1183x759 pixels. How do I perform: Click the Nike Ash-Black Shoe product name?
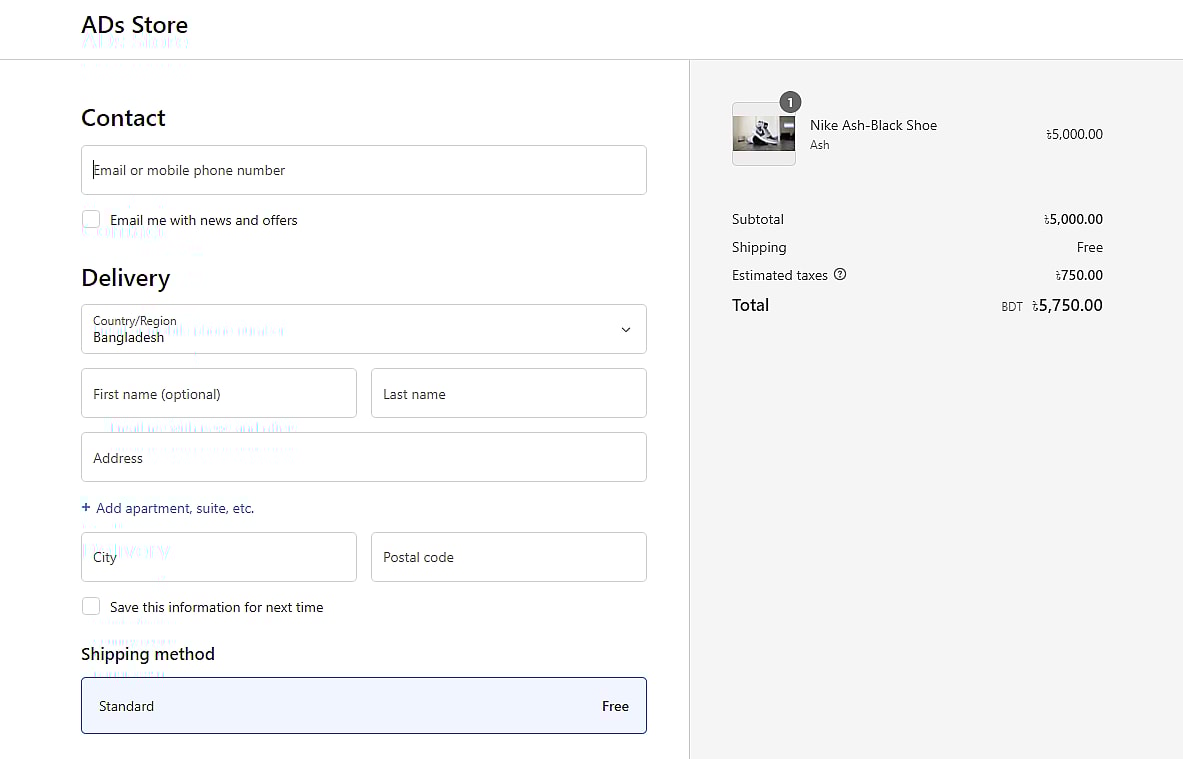873,125
